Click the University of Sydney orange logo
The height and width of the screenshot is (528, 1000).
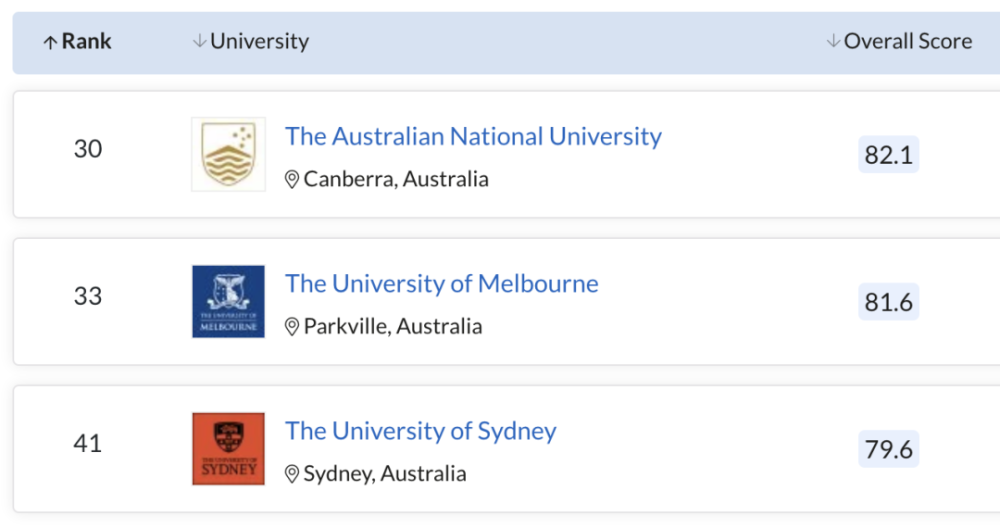pos(228,449)
